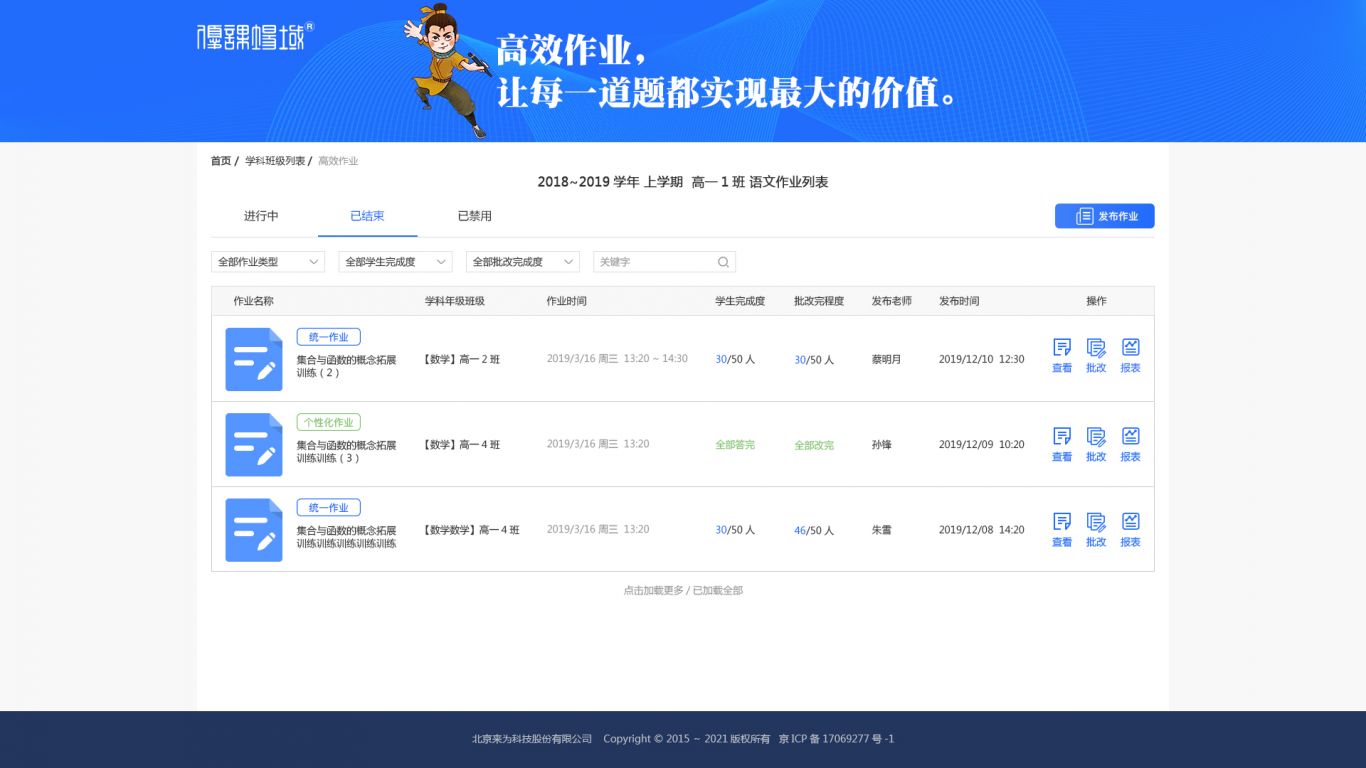Click grading count 46/50 人

tap(814, 530)
